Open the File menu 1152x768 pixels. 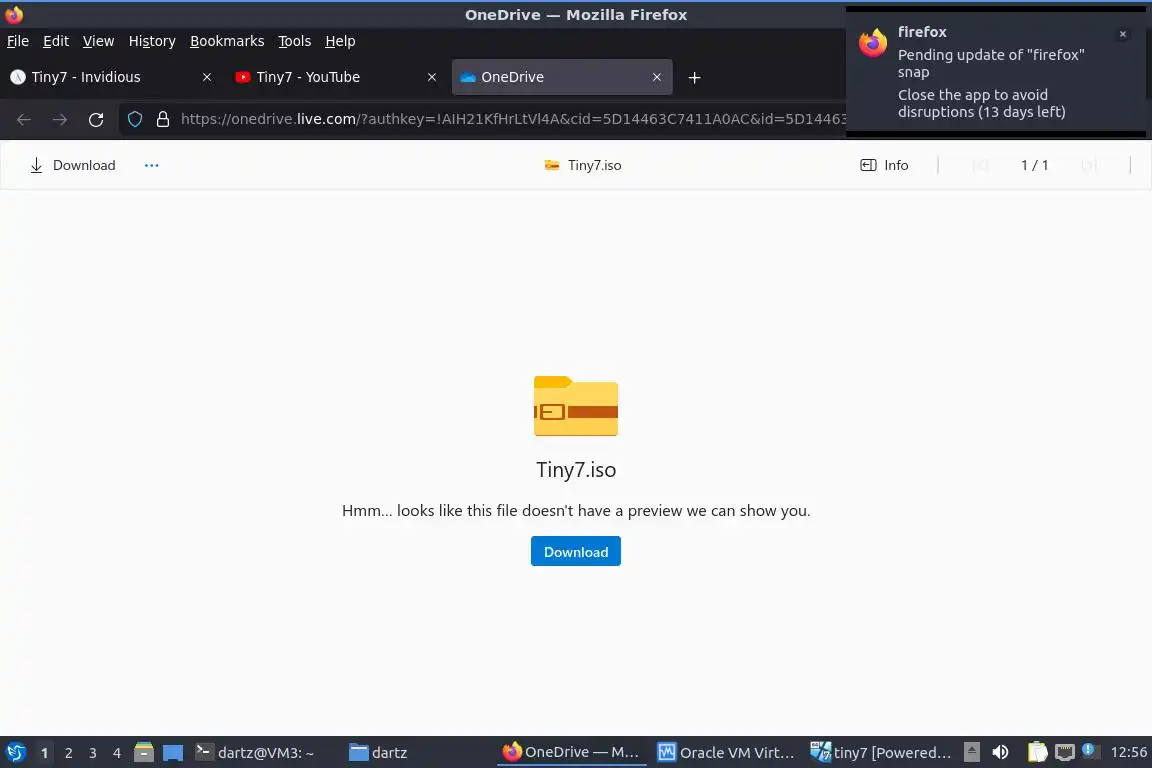[x=18, y=41]
